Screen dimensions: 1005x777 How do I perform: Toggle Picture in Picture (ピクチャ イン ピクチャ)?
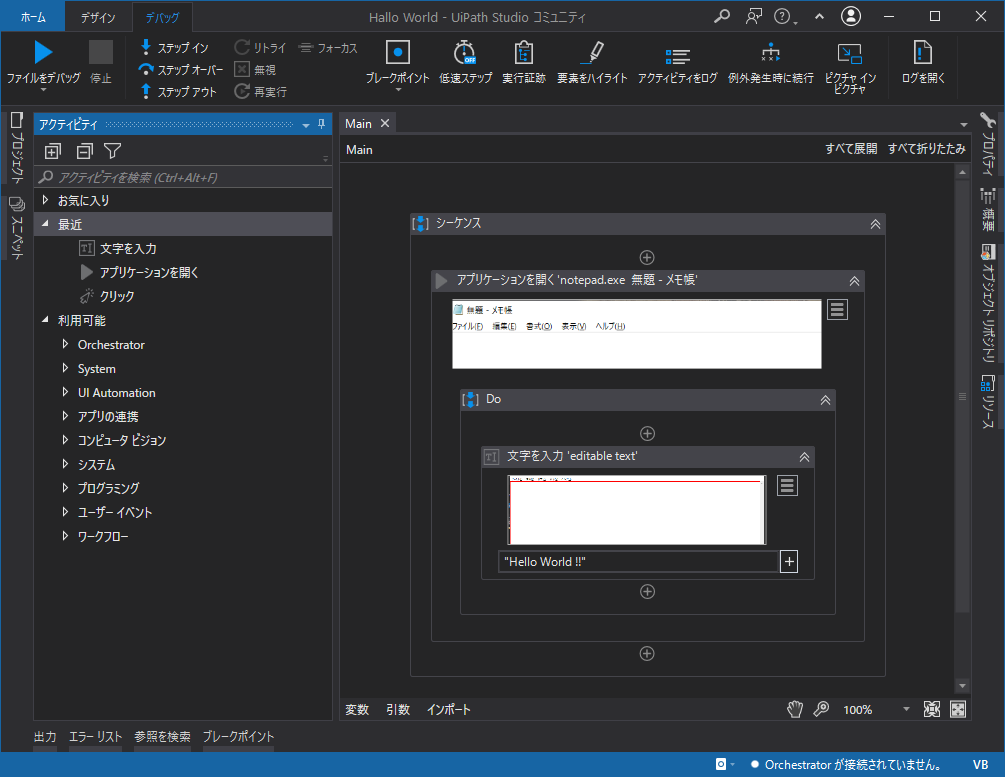pos(850,67)
